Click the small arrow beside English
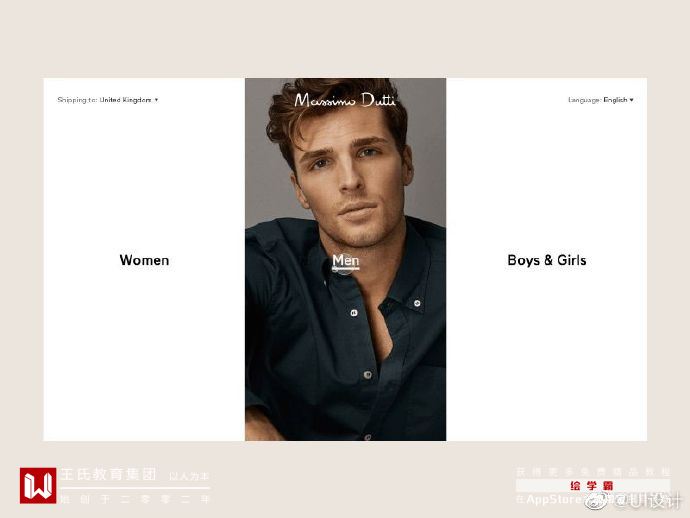 click(631, 100)
